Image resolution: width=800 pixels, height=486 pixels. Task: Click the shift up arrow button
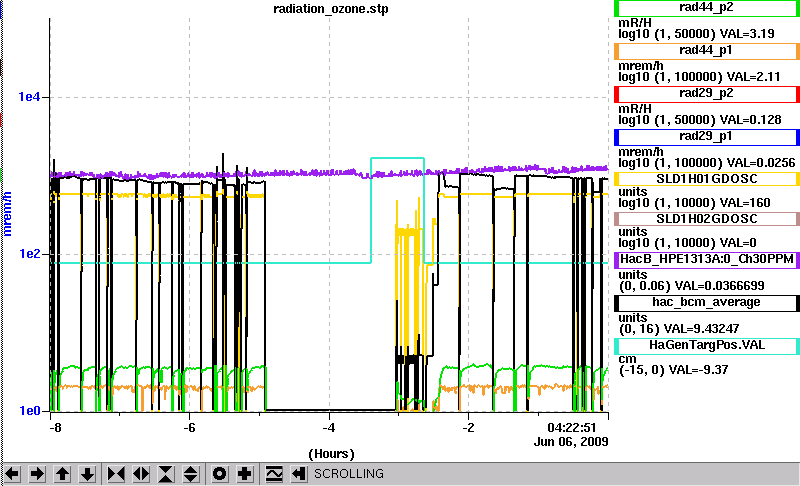click(62, 474)
